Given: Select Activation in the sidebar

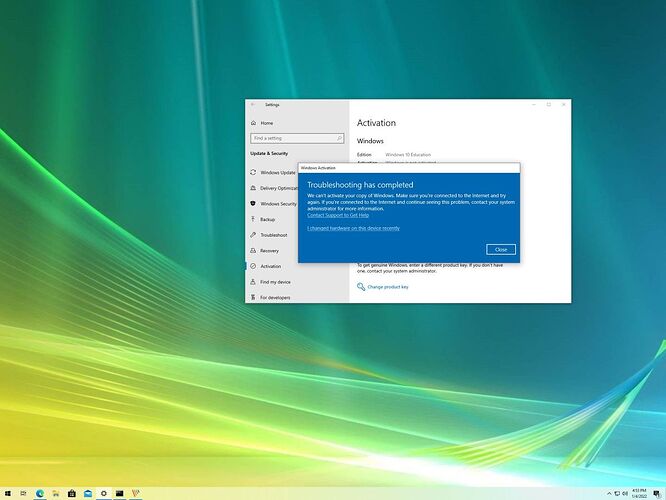Looking at the screenshot, I should click(271, 266).
